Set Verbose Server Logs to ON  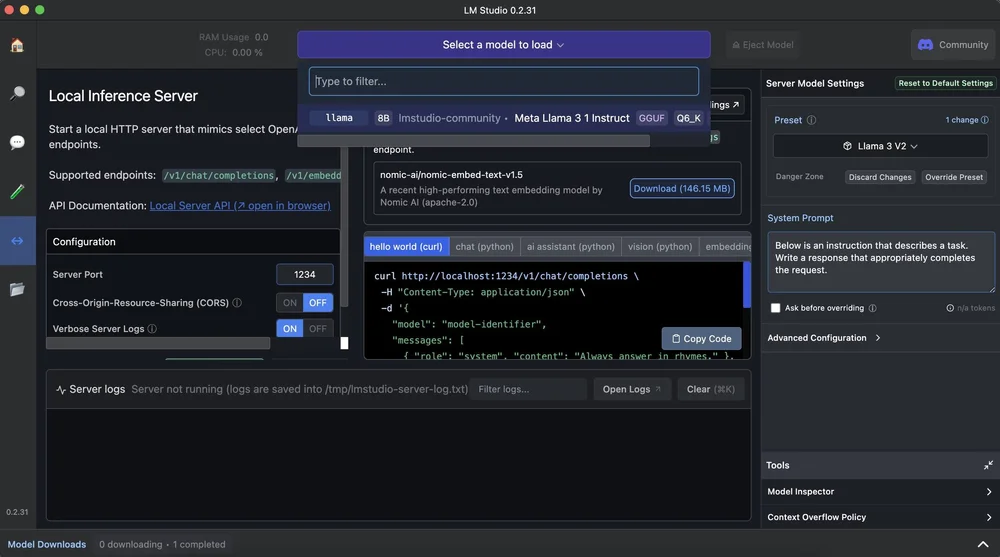coord(290,329)
